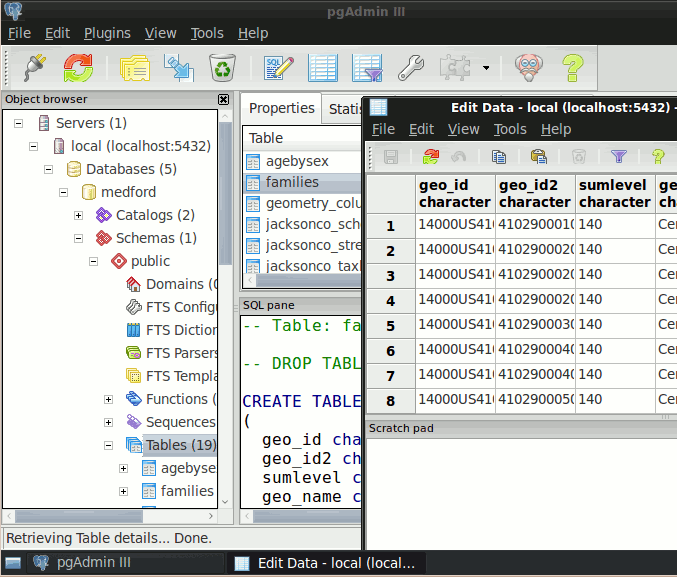Image resolution: width=677 pixels, height=577 pixels.
Task: Collapse the Tables (19) node
Action: coord(108,445)
